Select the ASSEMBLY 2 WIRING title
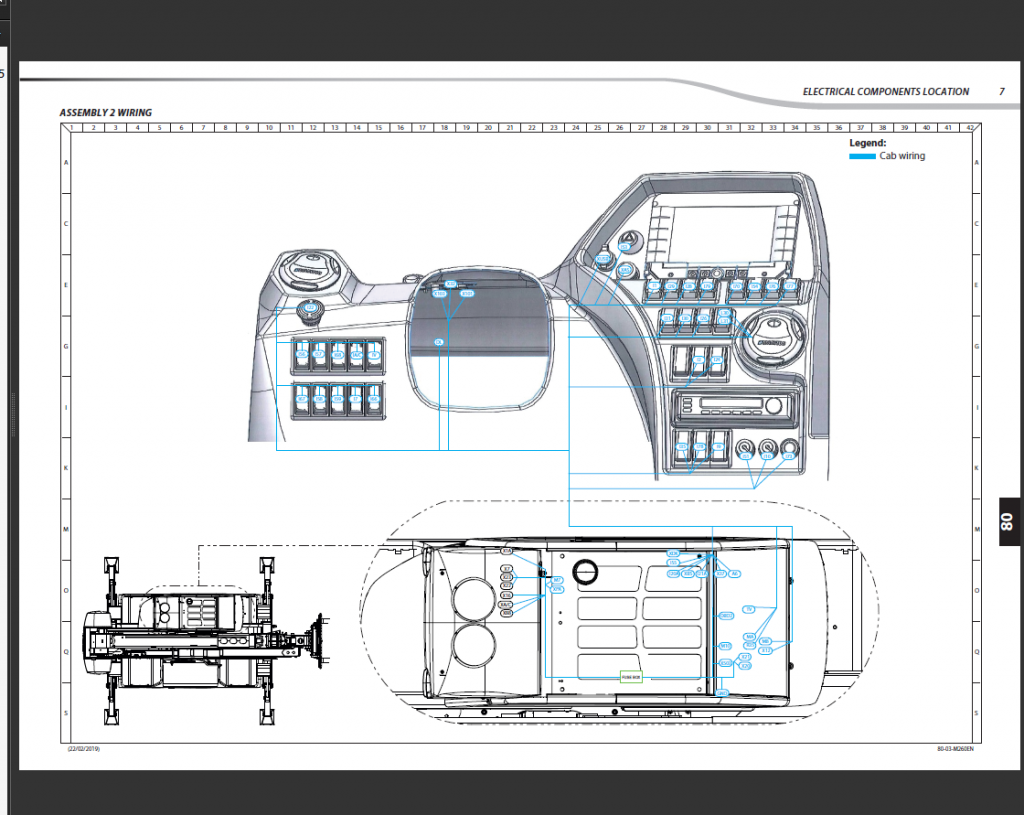 pyautogui.click(x=107, y=113)
